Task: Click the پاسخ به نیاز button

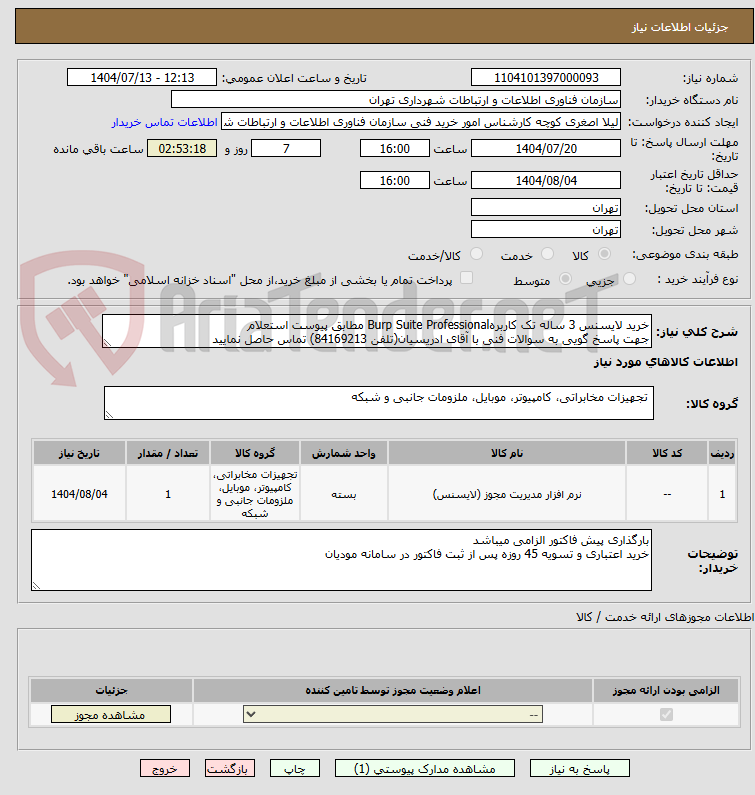Action: tap(580, 768)
